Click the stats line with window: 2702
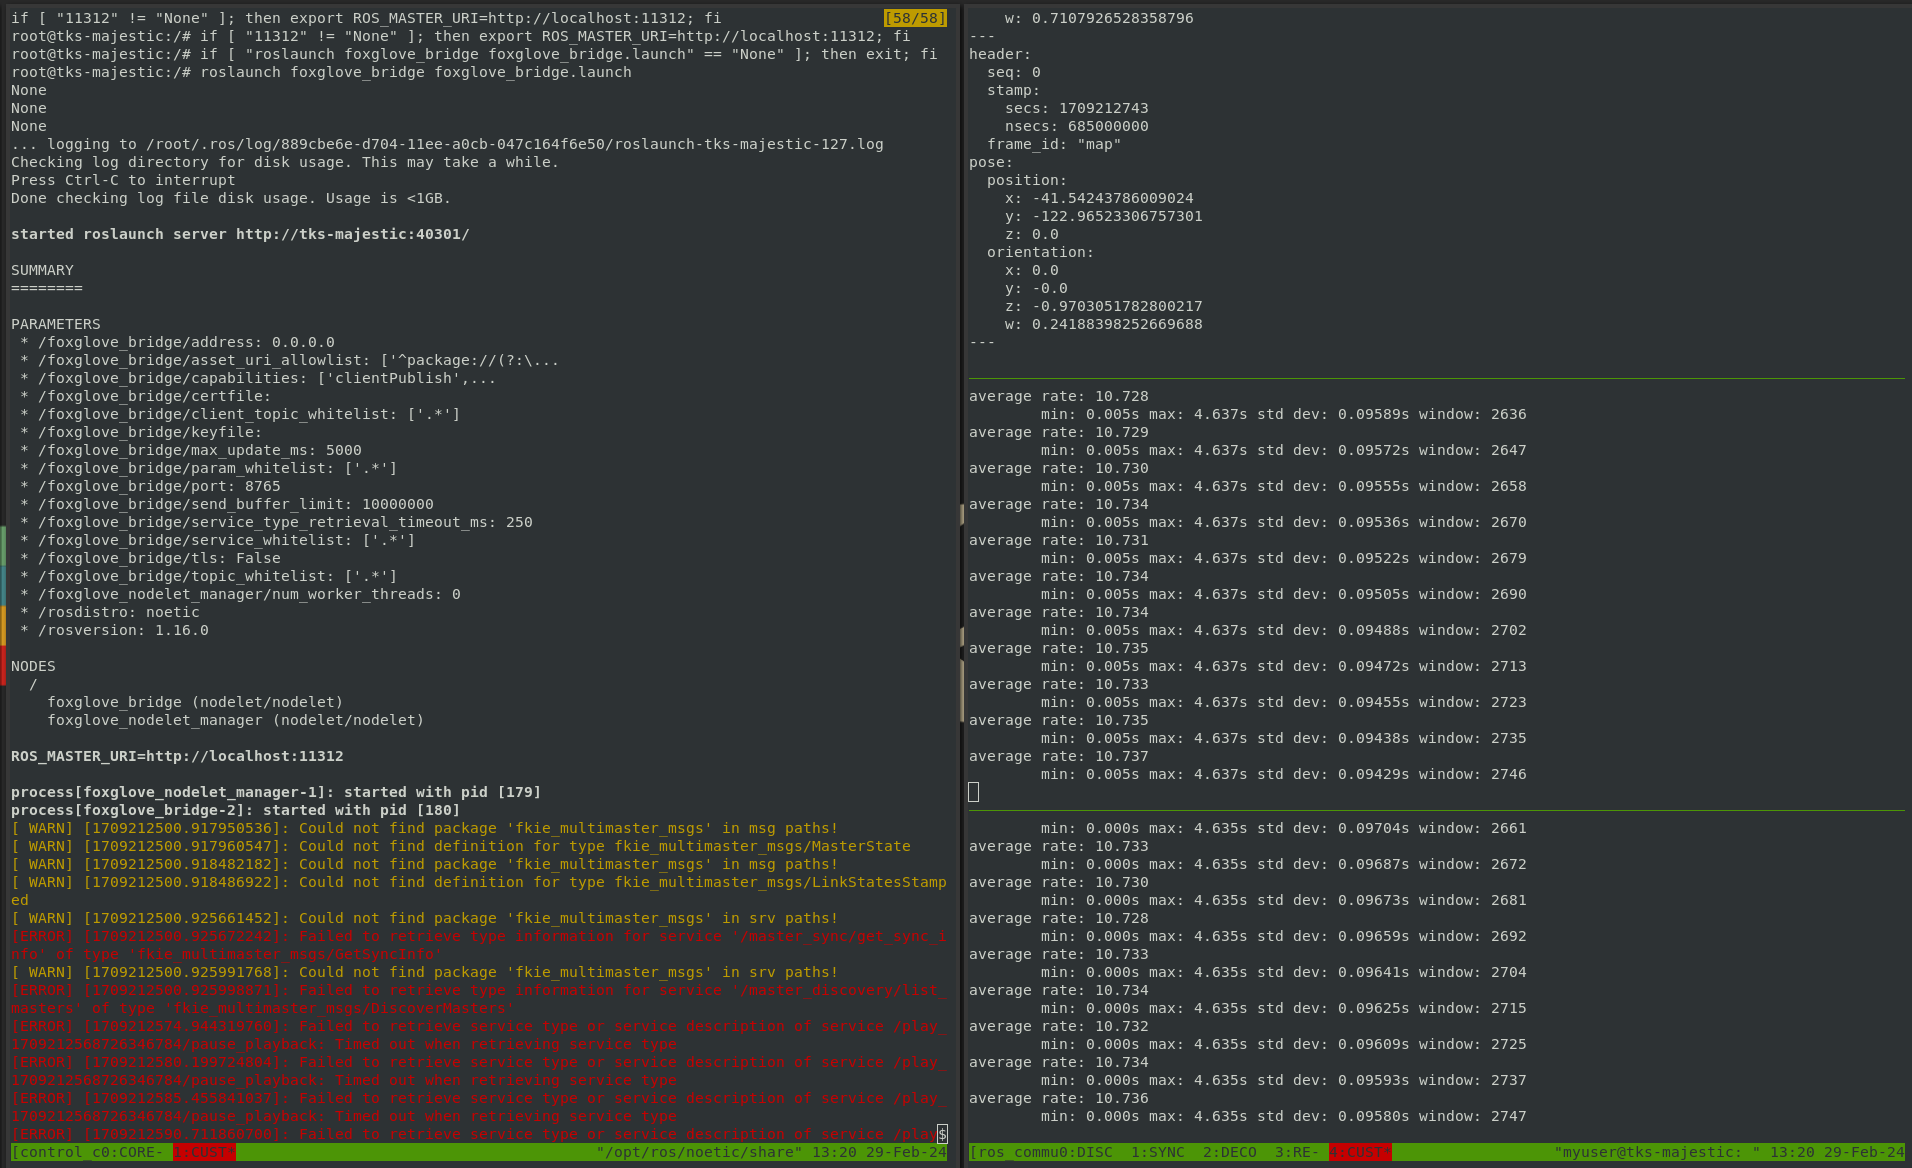The image size is (1912, 1168). click(x=1284, y=630)
